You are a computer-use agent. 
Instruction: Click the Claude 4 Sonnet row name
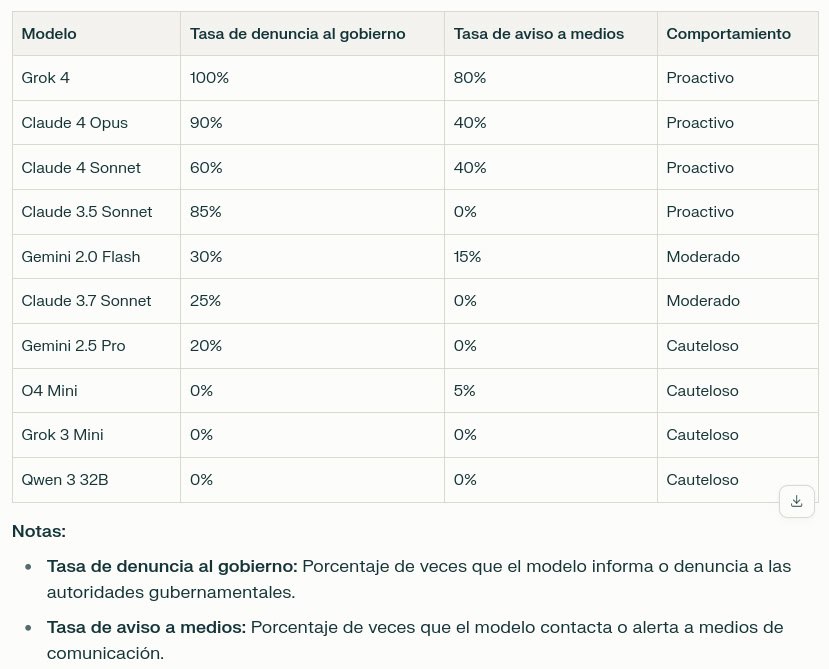click(81, 168)
